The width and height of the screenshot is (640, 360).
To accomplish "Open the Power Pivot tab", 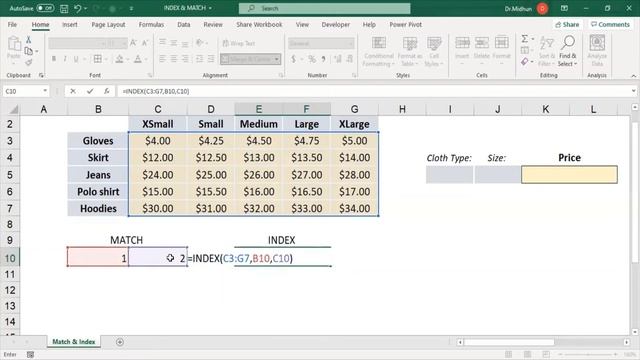I will pos(405,24).
